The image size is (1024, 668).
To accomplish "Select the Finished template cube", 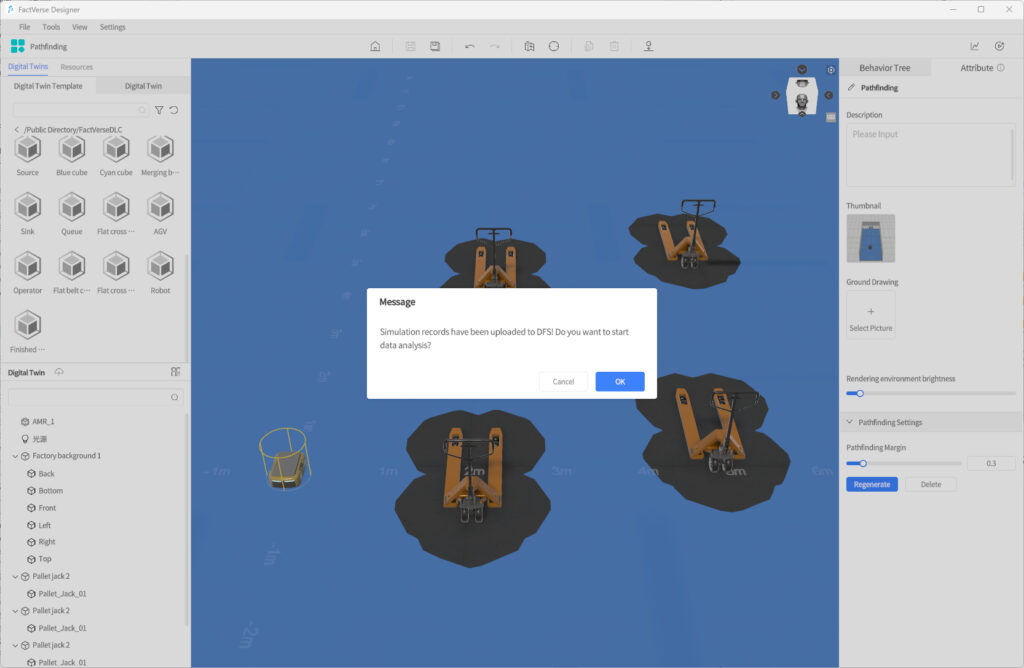I will [27, 326].
